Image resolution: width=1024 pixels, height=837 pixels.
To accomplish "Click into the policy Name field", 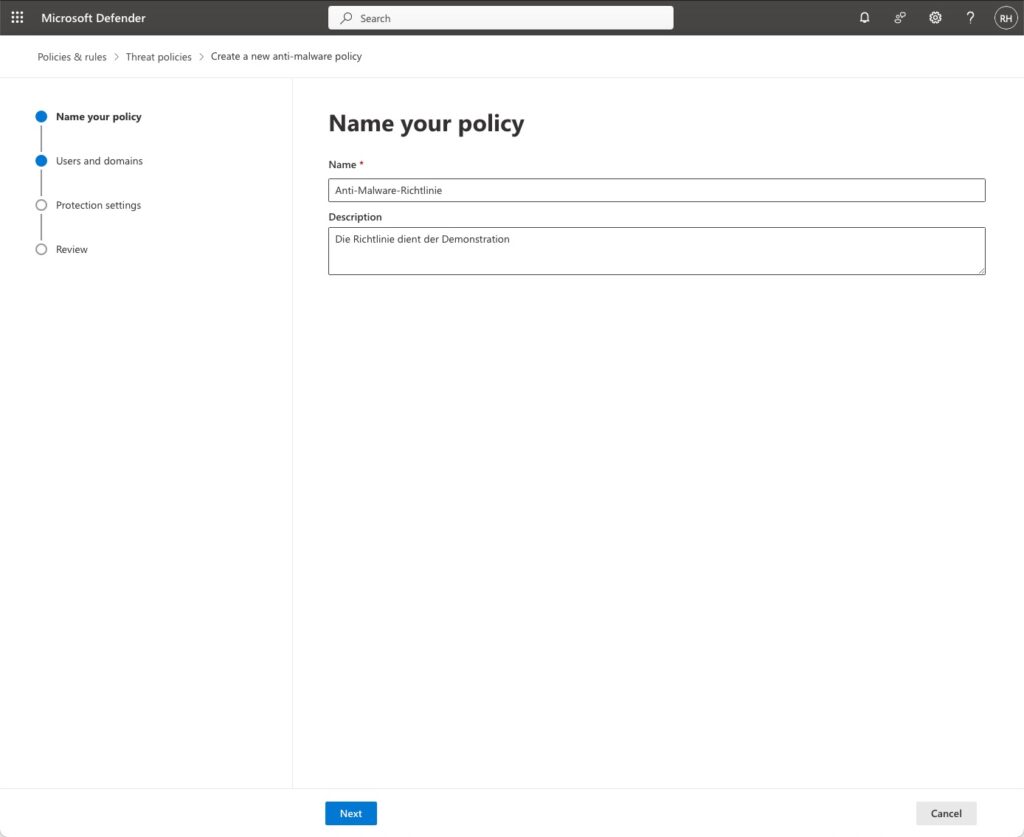I will tap(656, 190).
